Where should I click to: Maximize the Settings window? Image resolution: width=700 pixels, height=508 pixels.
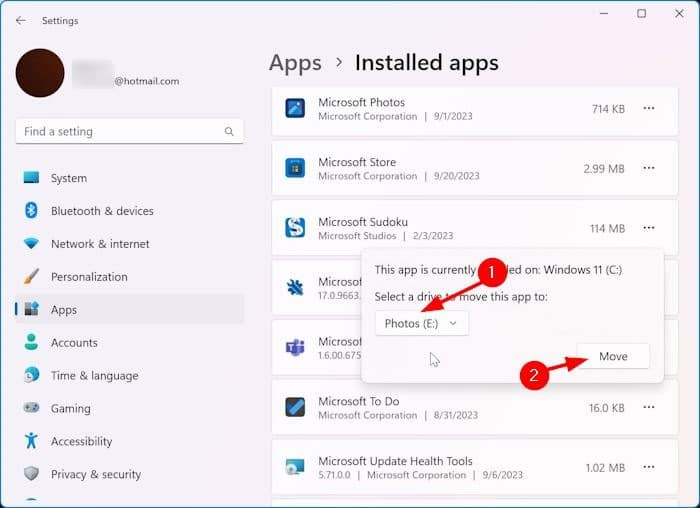click(x=642, y=14)
